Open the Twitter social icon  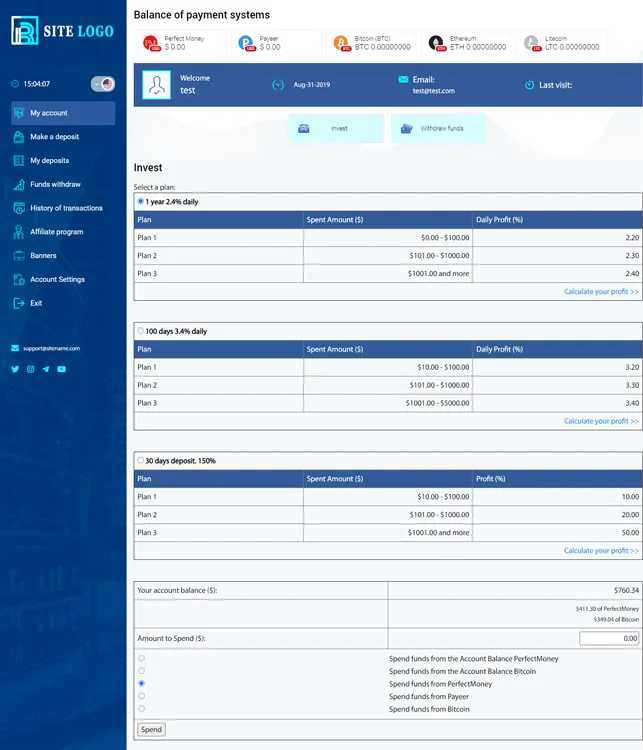[15, 369]
